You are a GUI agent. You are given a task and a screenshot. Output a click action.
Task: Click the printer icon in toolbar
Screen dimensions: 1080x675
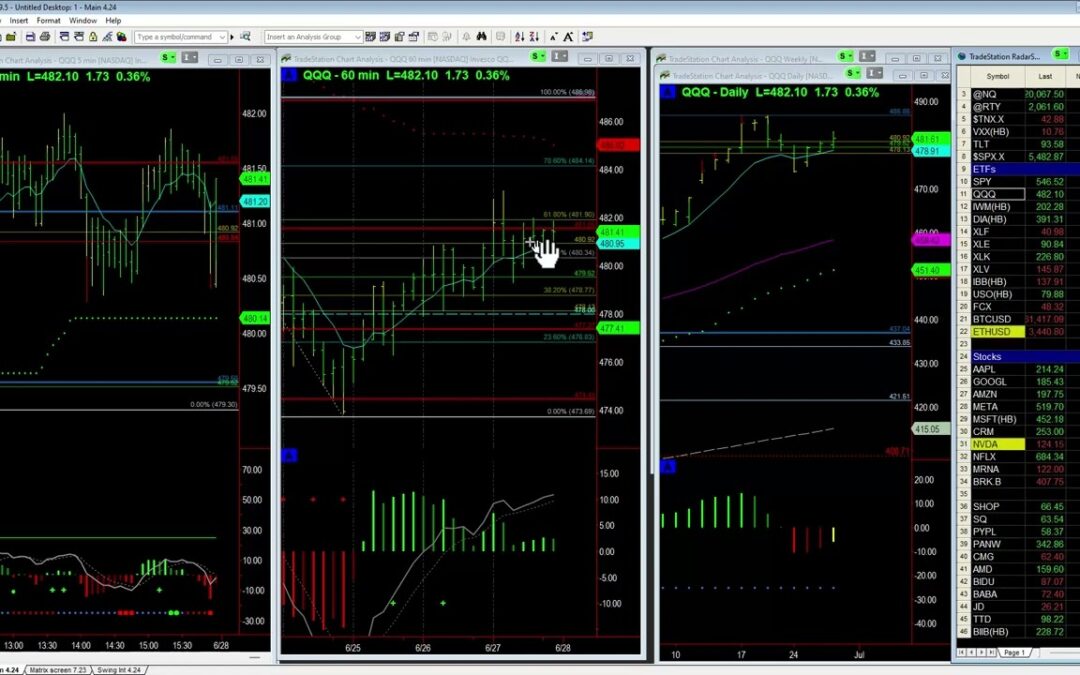pos(46,37)
